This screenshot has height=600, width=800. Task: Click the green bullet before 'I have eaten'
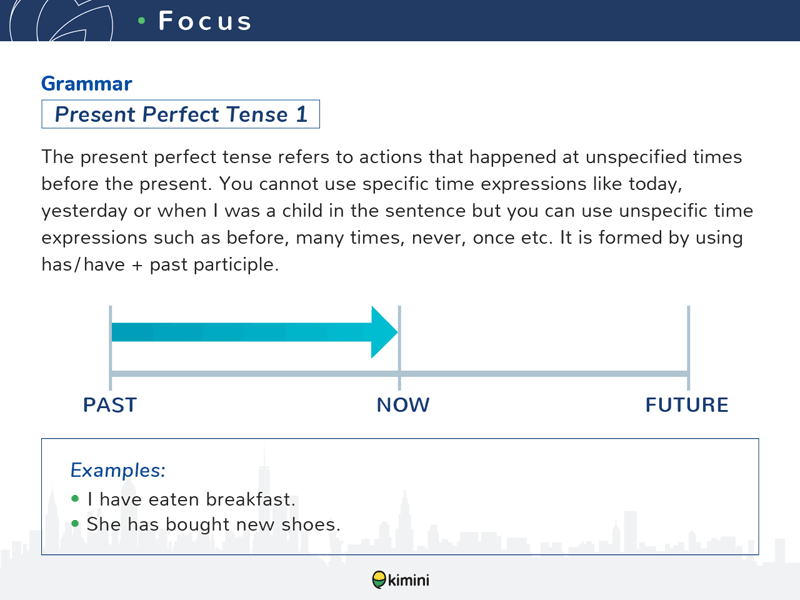76,498
